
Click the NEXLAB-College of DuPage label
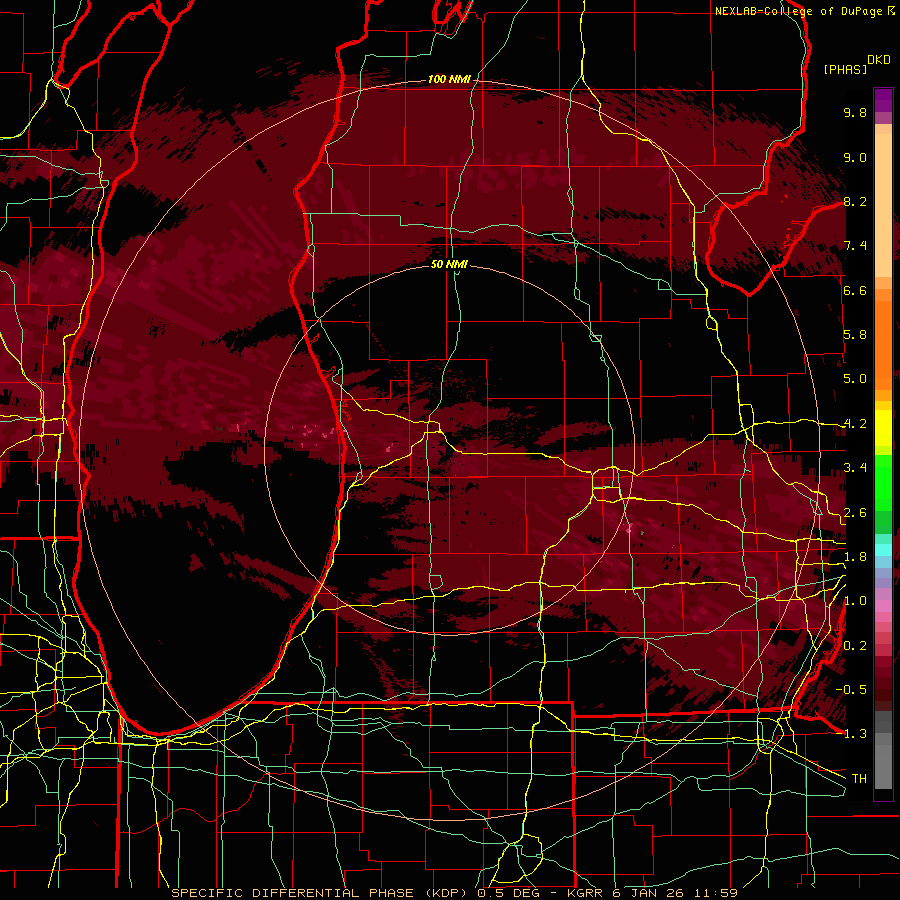[800, 11]
